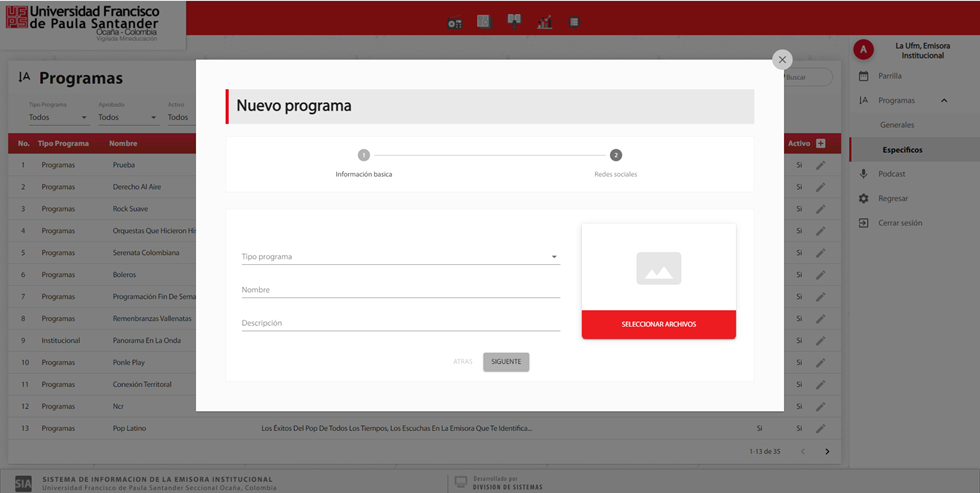This screenshot has width=980, height=493.
Task: Select step 2 Redes sociales
Action: coord(616,155)
